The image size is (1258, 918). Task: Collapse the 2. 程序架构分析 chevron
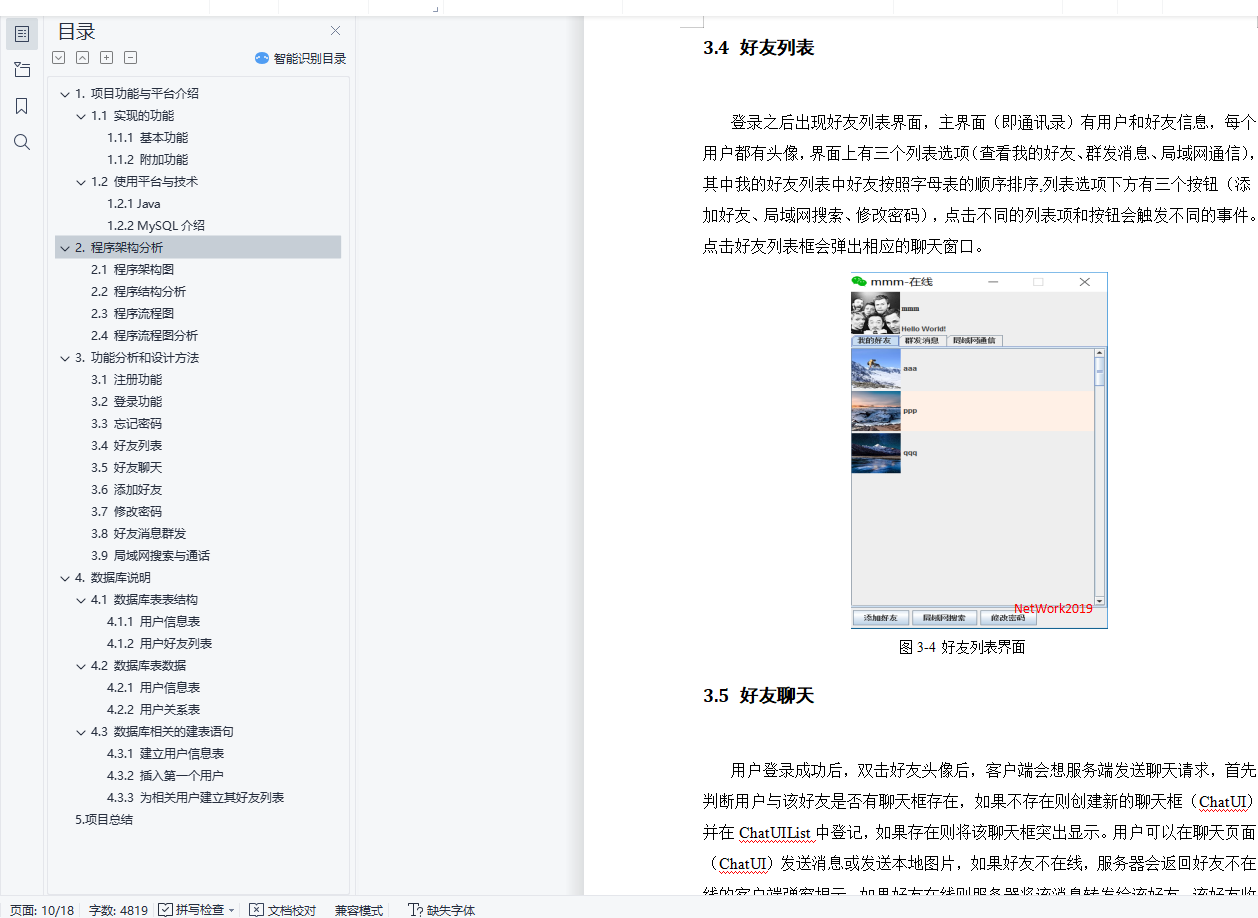click(65, 248)
